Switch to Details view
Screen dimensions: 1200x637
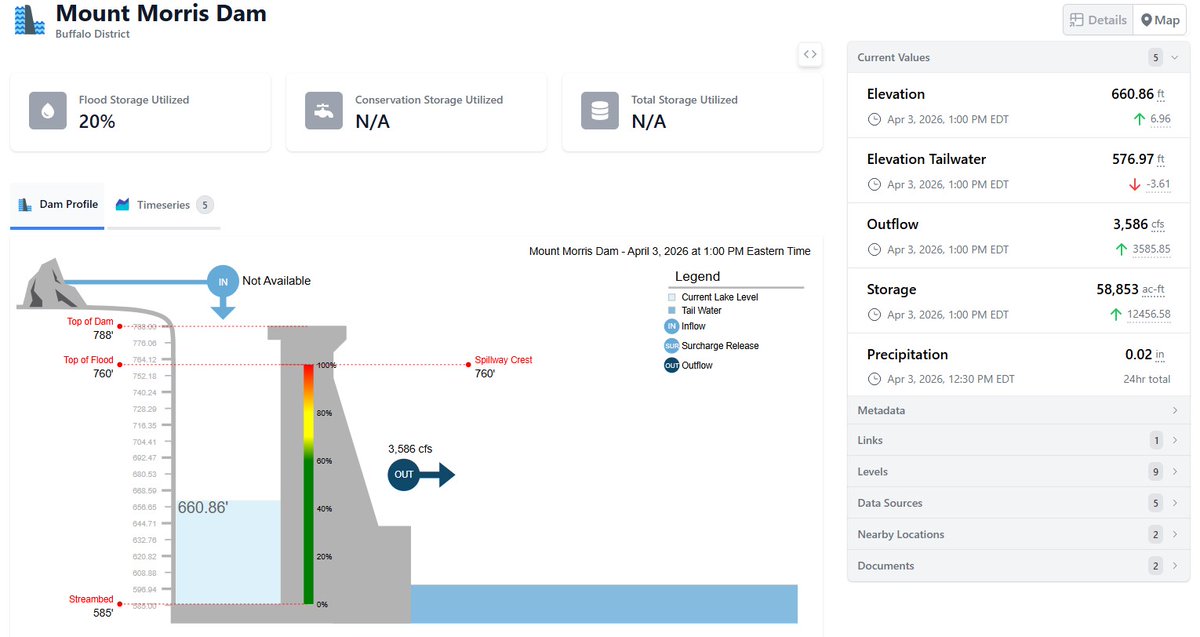click(x=1098, y=20)
